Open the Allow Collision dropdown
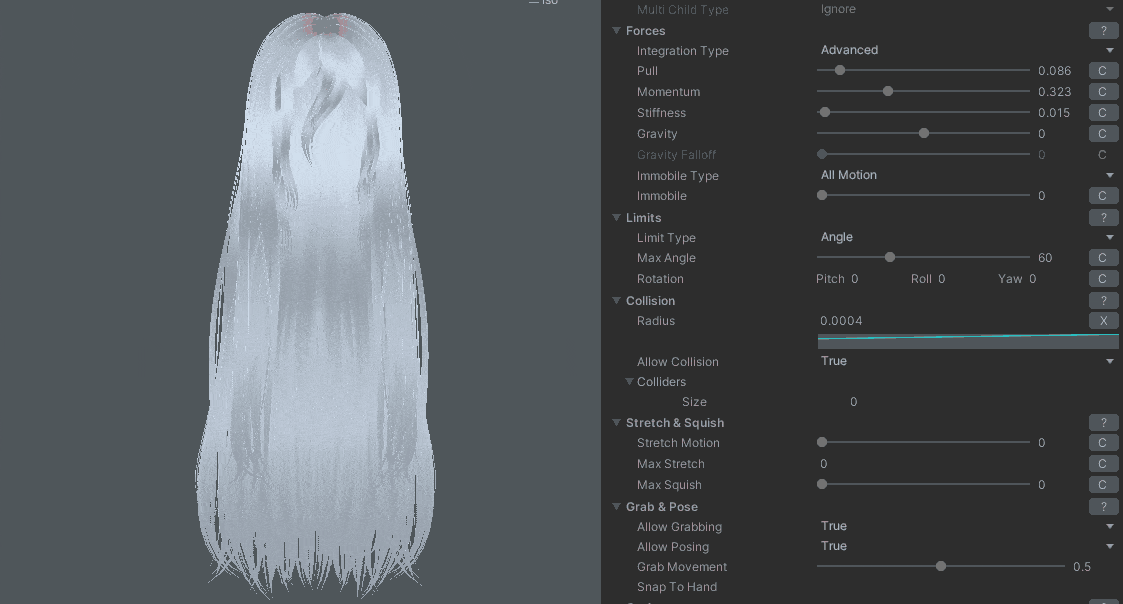Image resolution: width=1123 pixels, height=604 pixels. coord(966,361)
